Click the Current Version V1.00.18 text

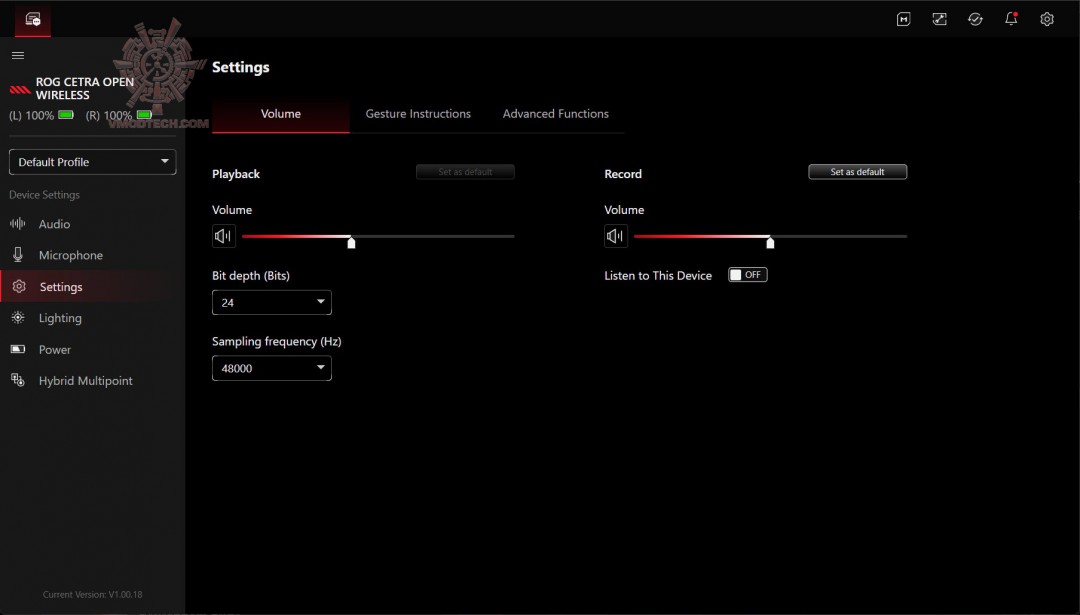[92, 594]
